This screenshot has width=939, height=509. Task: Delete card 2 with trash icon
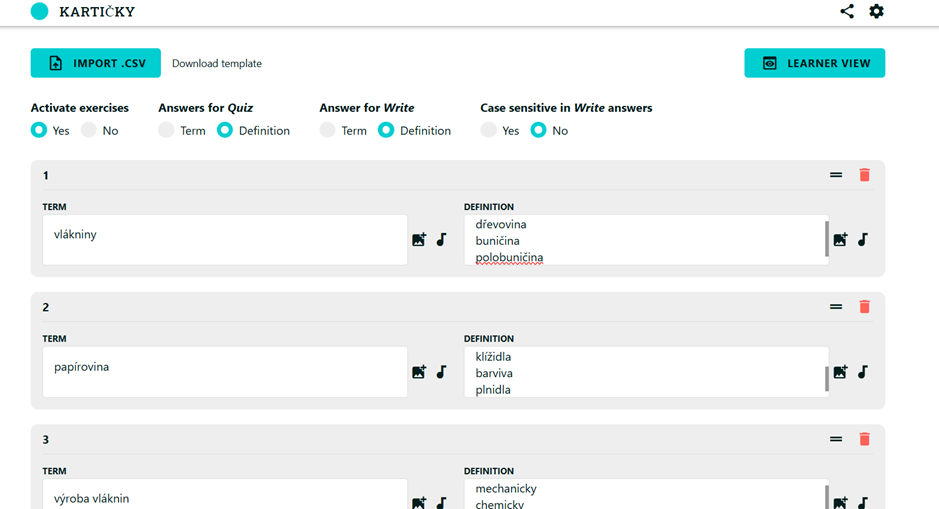tap(864, 307)
